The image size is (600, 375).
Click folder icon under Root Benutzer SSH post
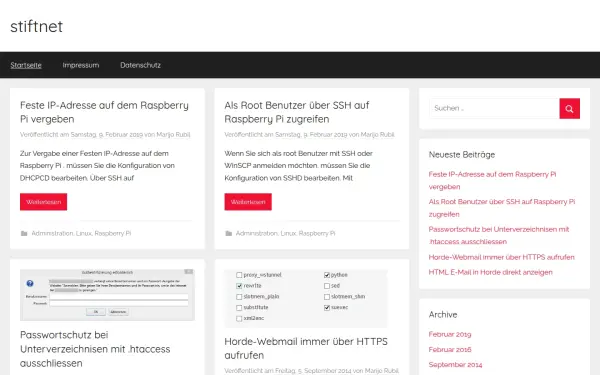click(x=228, y=233)
